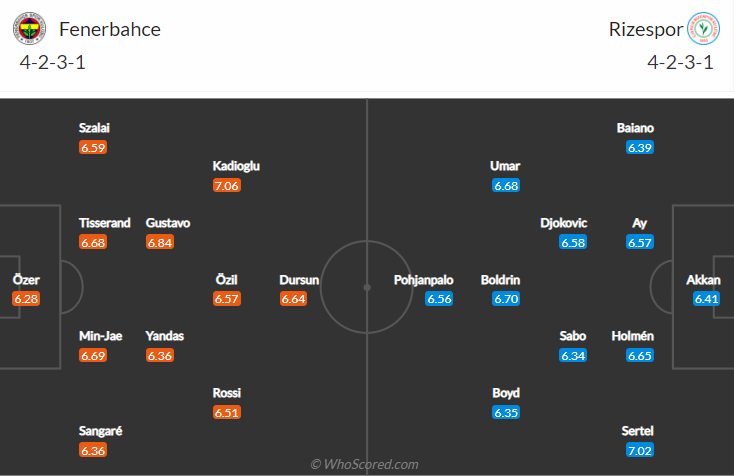Viewport: 734px width, 476px height.
Task: Open player Szalai's name label
Action: point(97,128)
